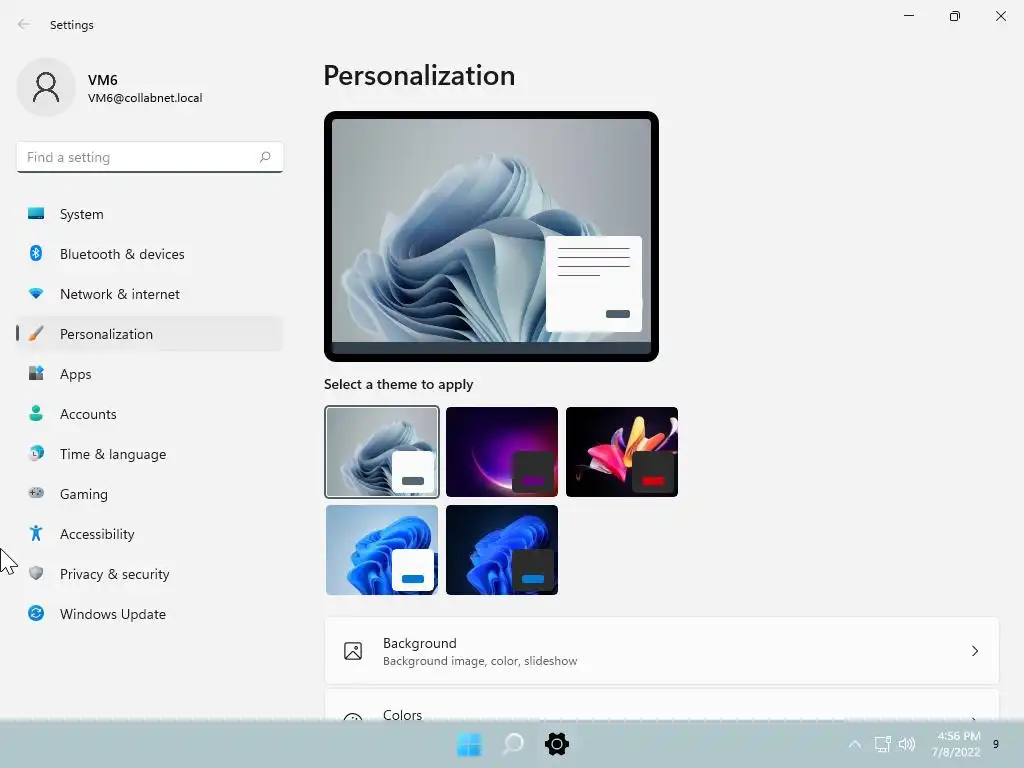Click Settings gear in taskbar
Image resolution: width=1024 pixels, height=768 pixels.
(556, 744)
